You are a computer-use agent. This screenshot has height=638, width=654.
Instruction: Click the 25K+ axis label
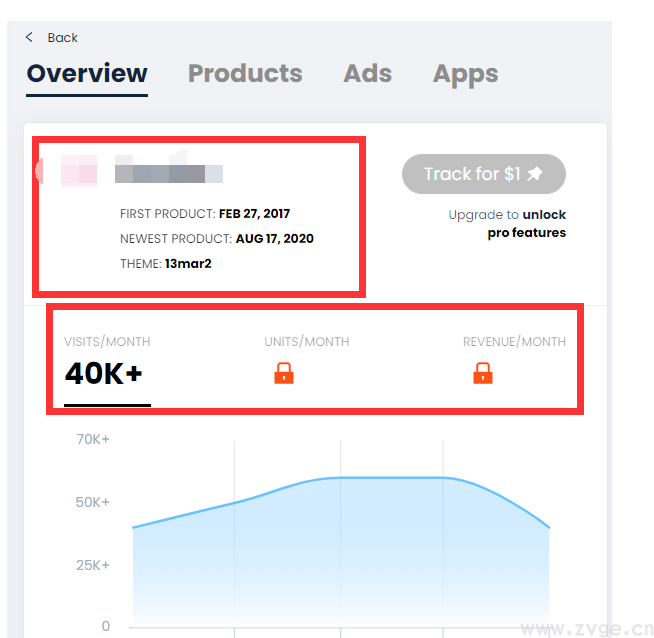pyautogui.click(x=93, y=565)
